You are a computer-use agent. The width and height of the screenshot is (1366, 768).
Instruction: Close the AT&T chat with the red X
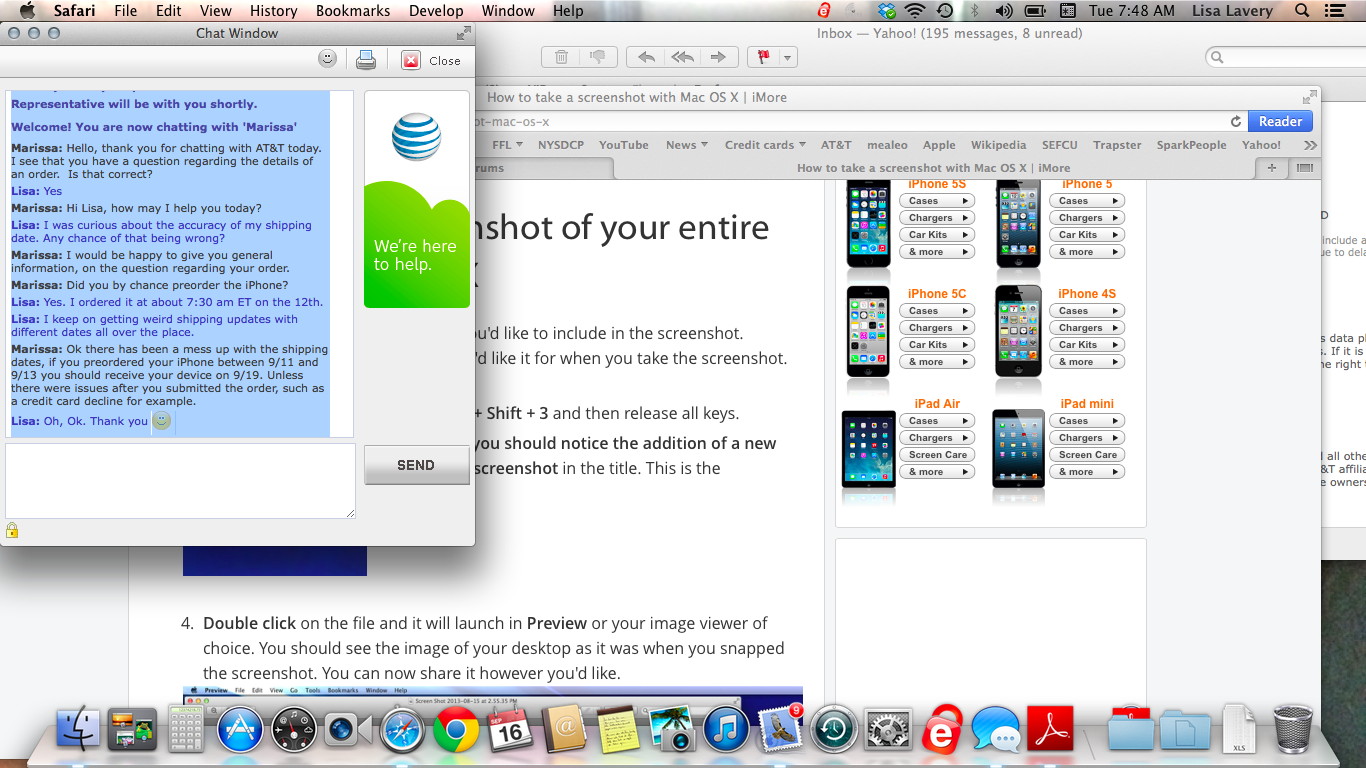(411, 60)
